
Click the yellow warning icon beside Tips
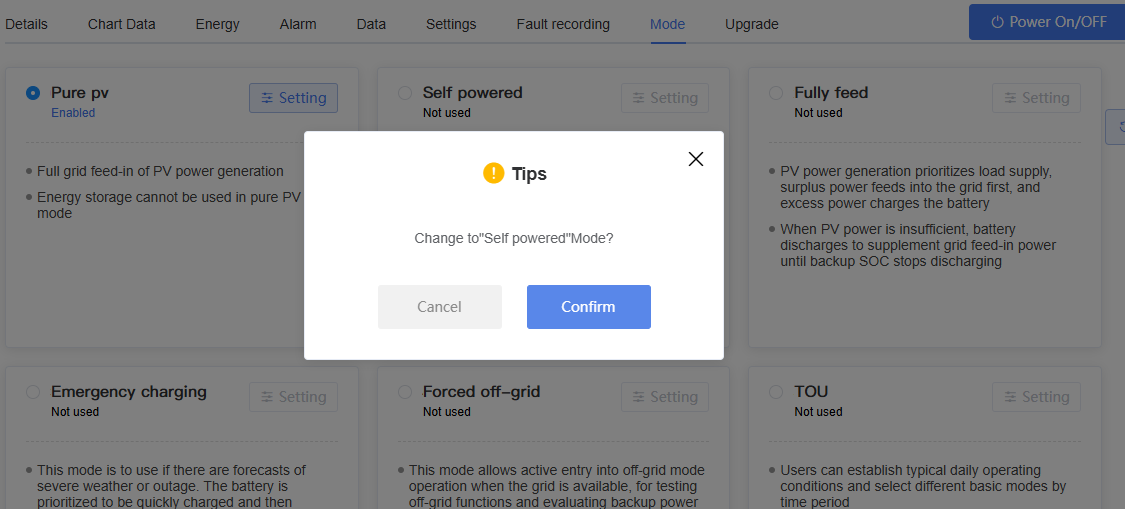[x=494, y=173]
